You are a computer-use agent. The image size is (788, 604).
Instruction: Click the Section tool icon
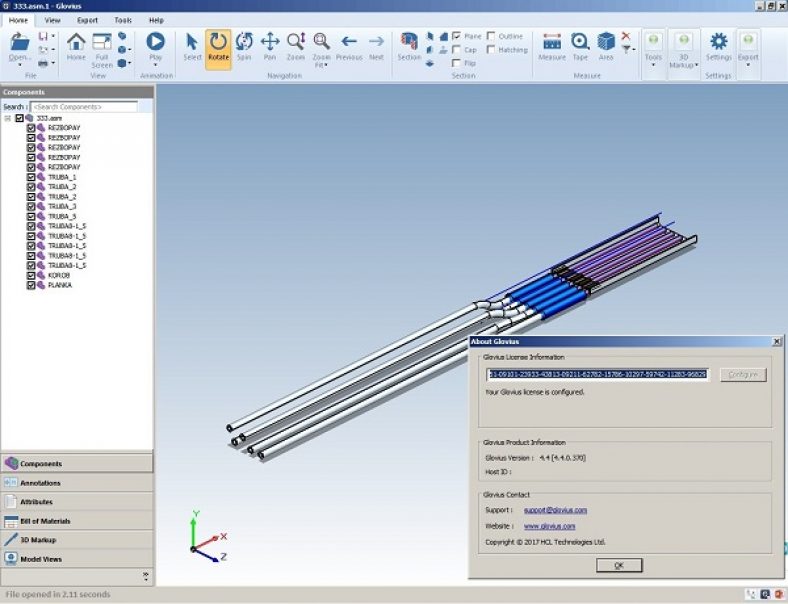(409, 46)
